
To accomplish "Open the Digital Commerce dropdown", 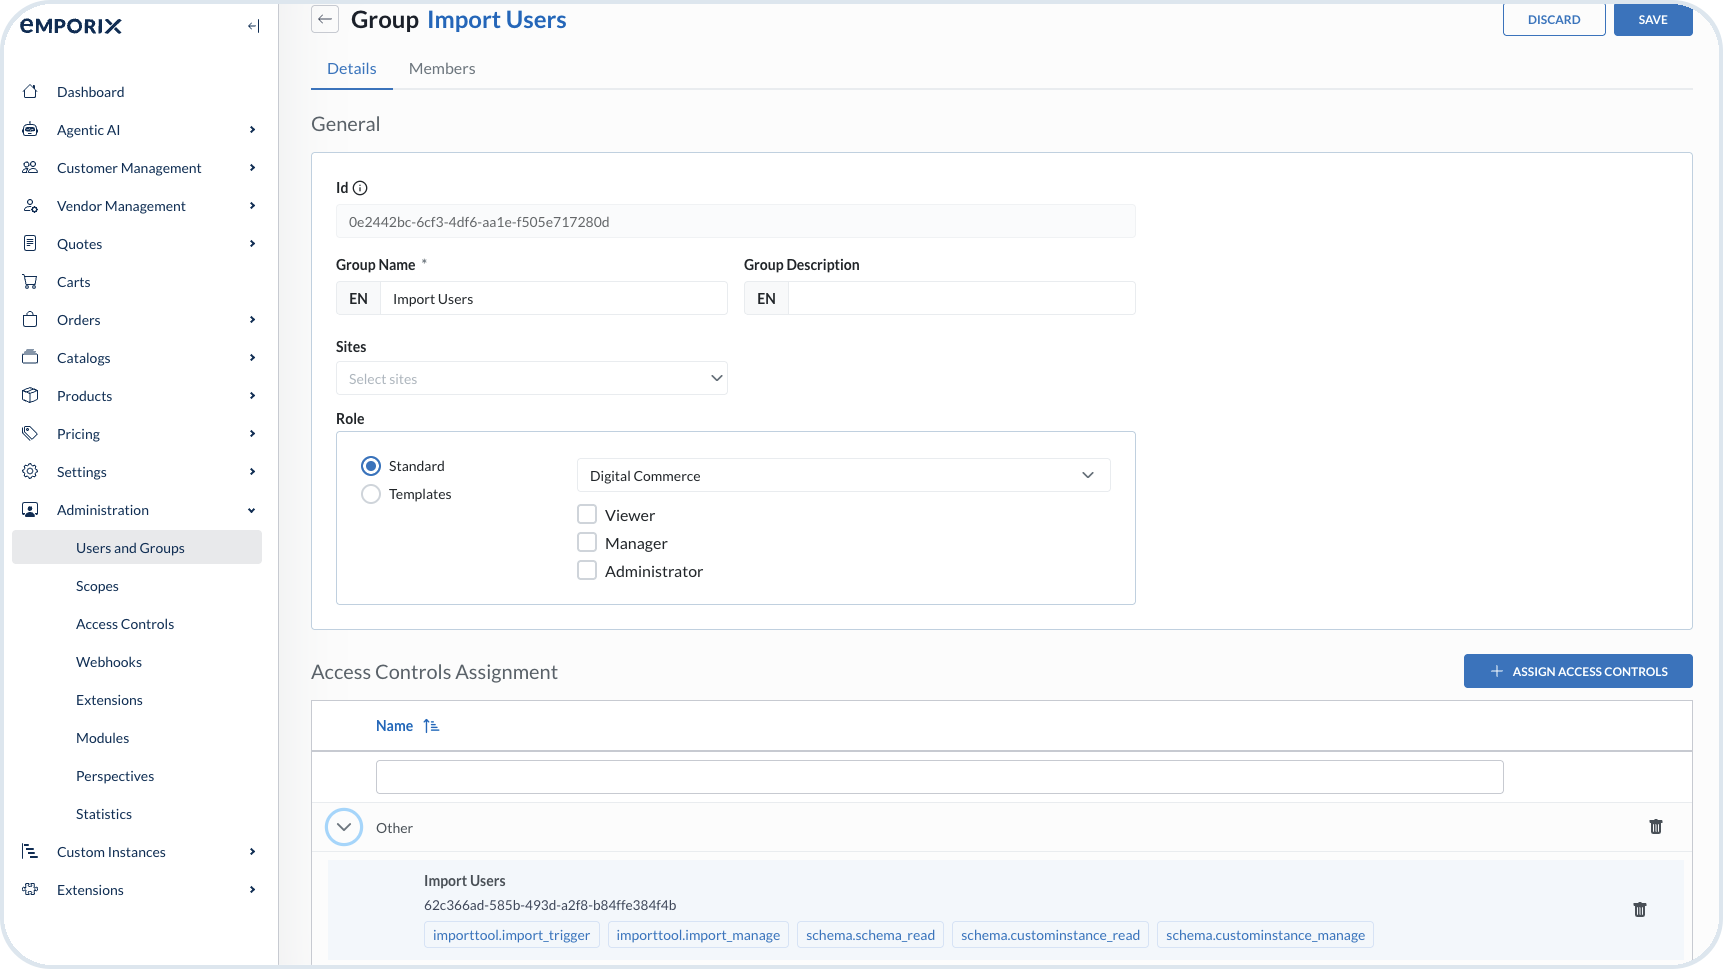I will (844, 475).
